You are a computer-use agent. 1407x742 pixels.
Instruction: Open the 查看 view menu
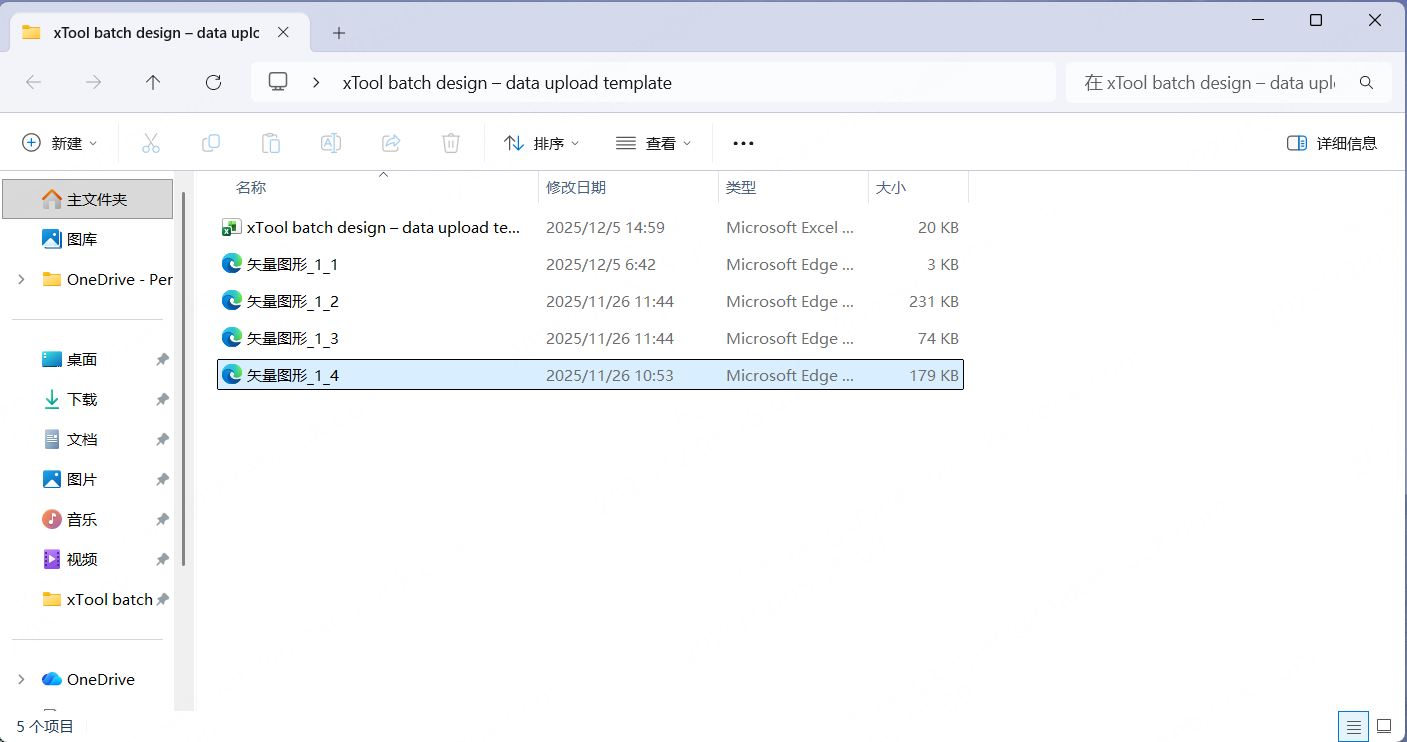[x=653, y=143]
